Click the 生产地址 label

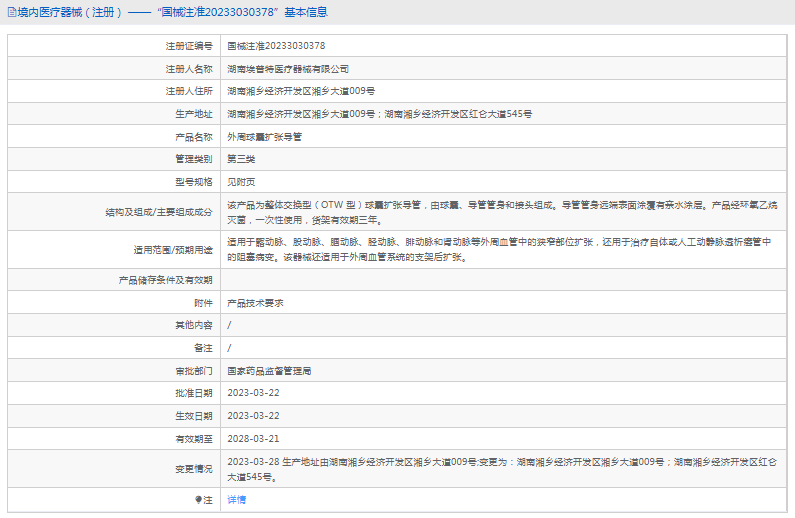(x=194, y=114)
